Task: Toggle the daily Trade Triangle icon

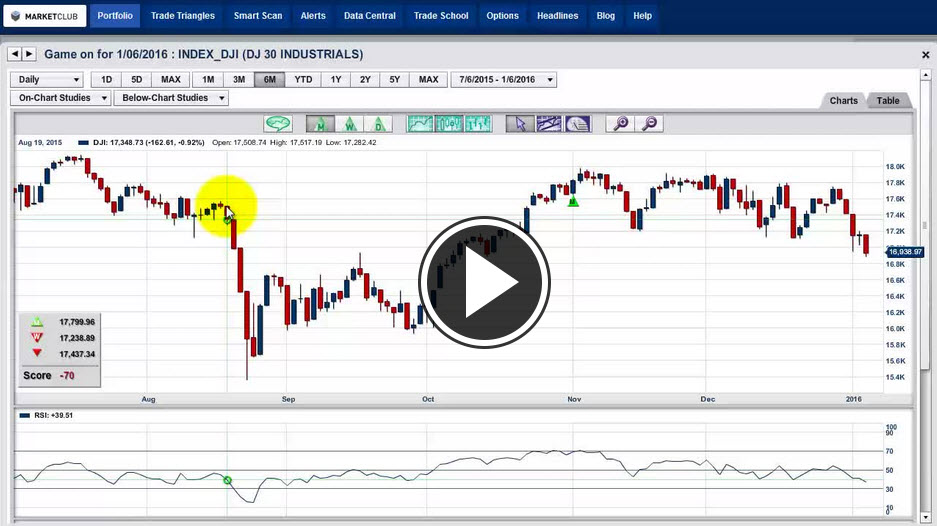Action: coord(378,124)
